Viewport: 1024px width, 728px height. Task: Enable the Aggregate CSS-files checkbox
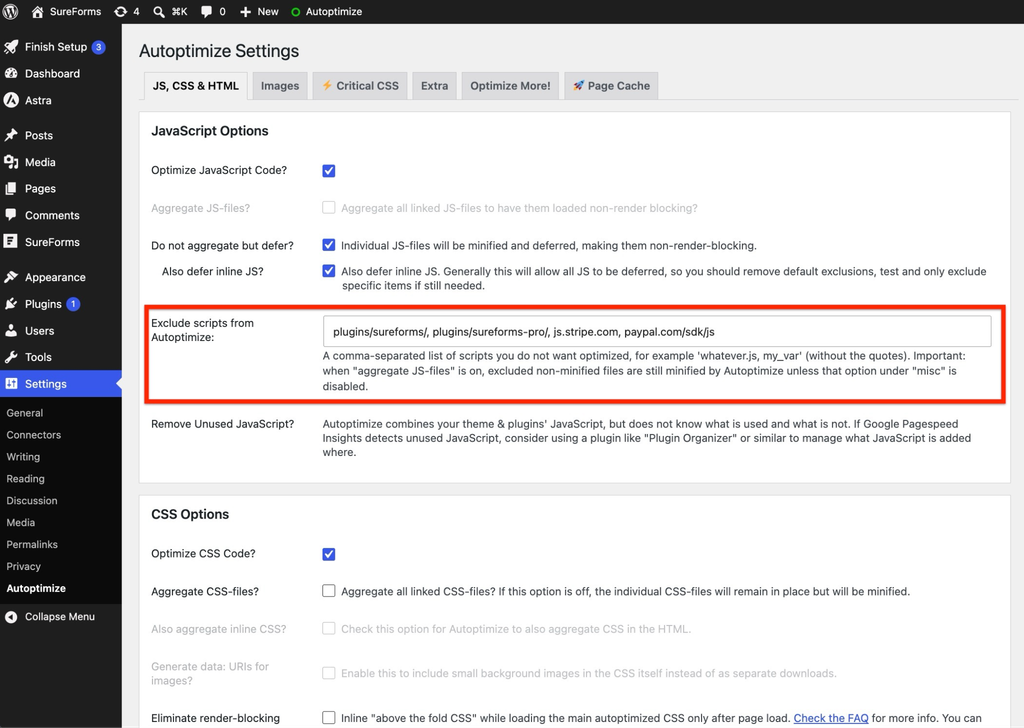[x=328, y=591]
